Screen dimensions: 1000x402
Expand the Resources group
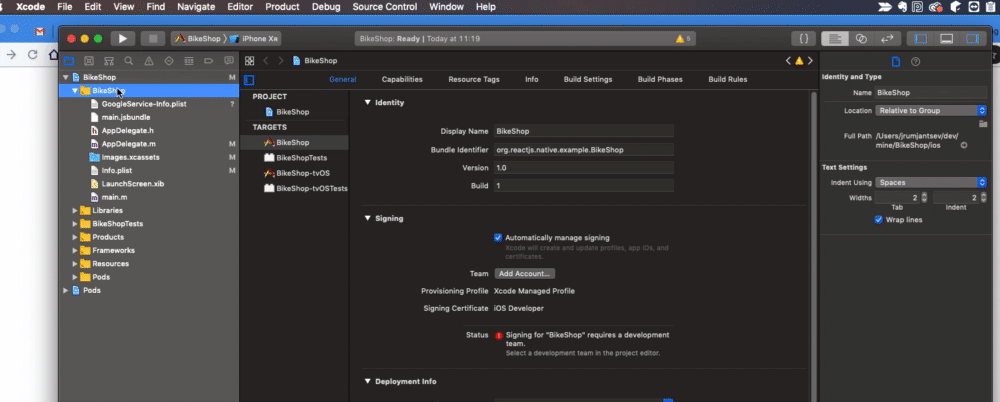click(x=75, y=264)
